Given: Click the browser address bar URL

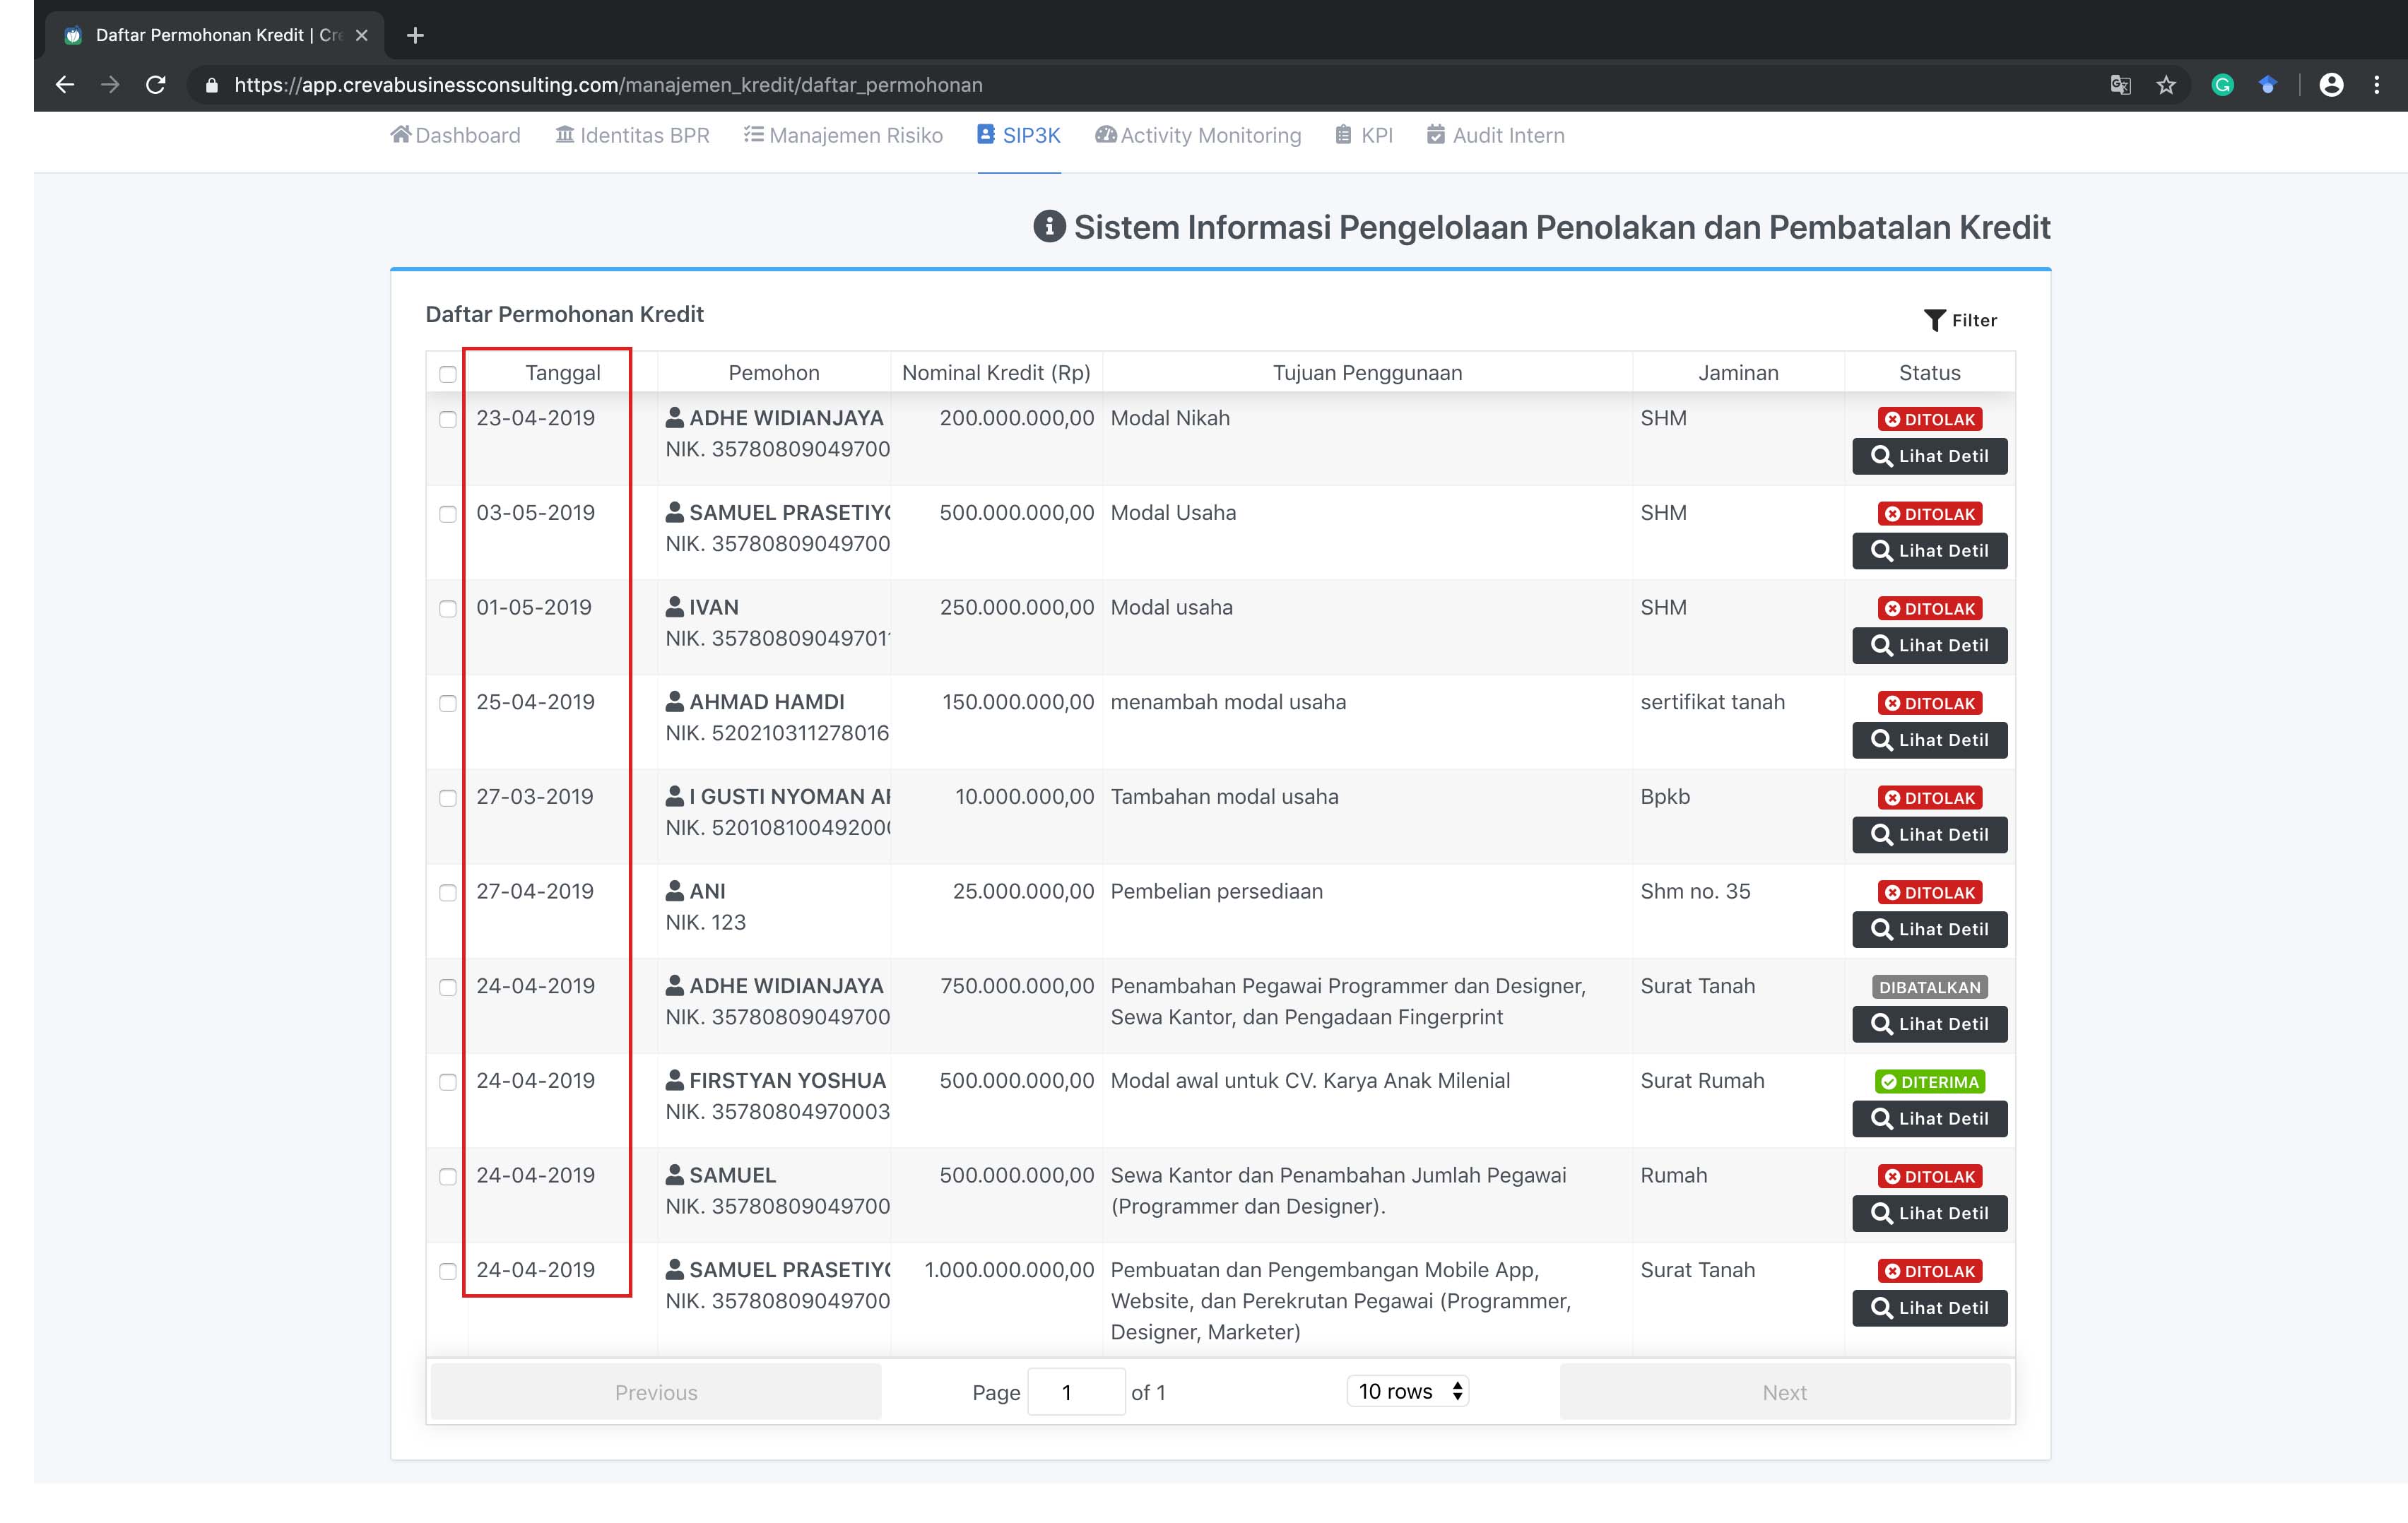Looking at the screenshot, I should 608,85.
